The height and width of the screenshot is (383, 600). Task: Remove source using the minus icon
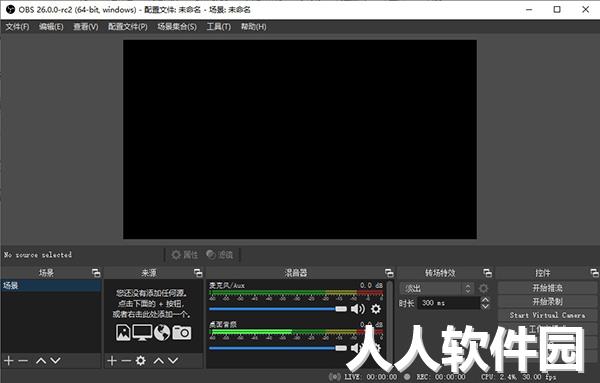pyautogui.click(x=126, y=360)
